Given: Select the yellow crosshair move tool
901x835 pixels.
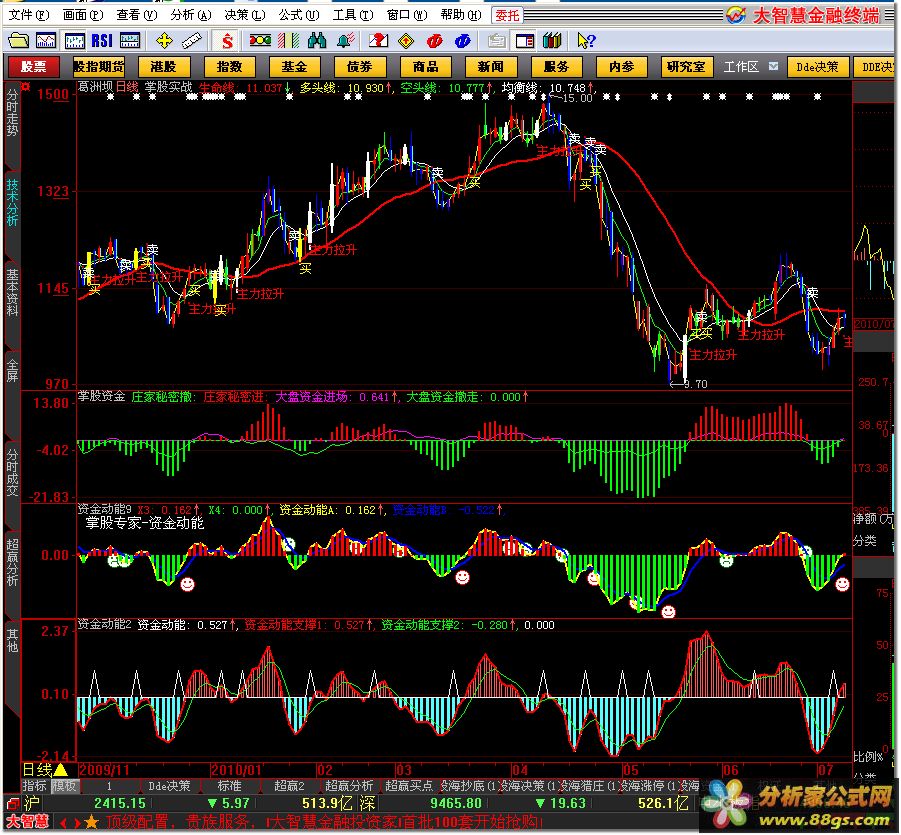Looking at the screenshot, I should pyautogui.click(x=164, y=41).
